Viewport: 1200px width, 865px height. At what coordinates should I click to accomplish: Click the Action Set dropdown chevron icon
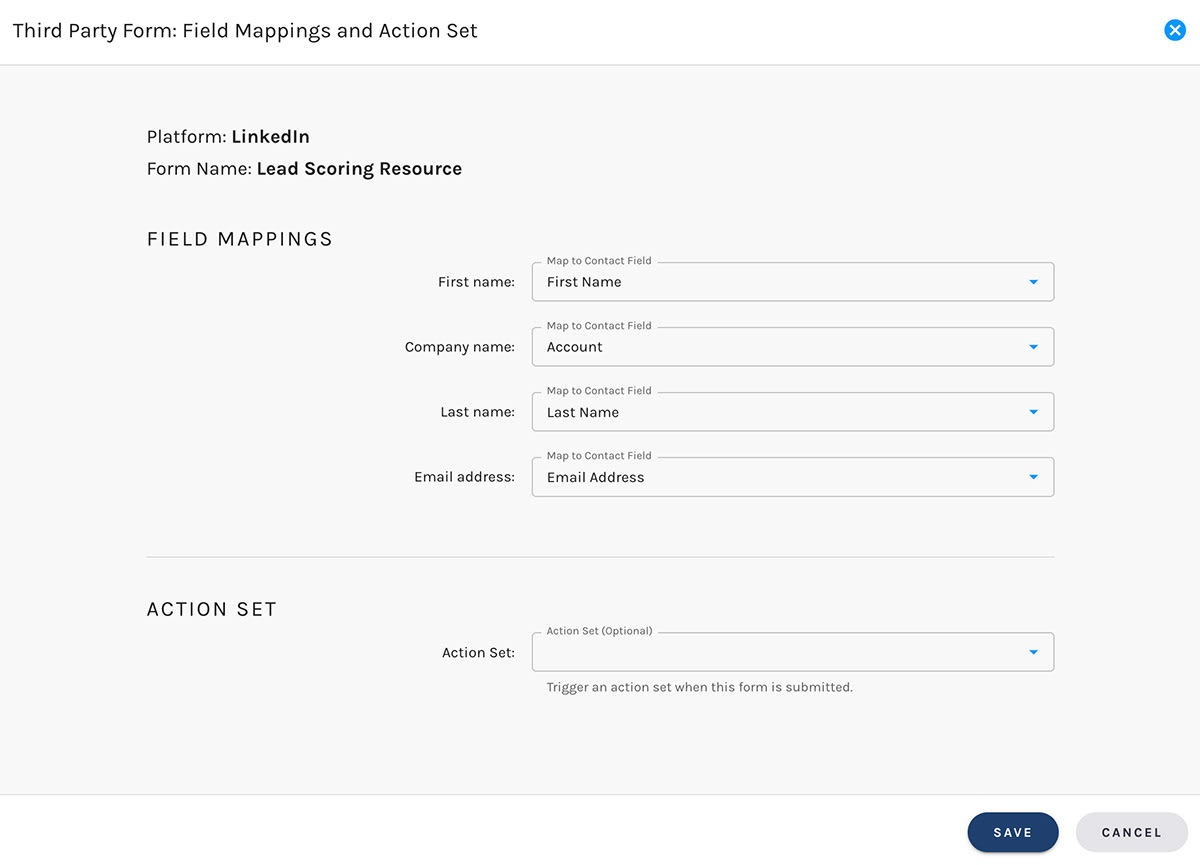[1033, 652]
